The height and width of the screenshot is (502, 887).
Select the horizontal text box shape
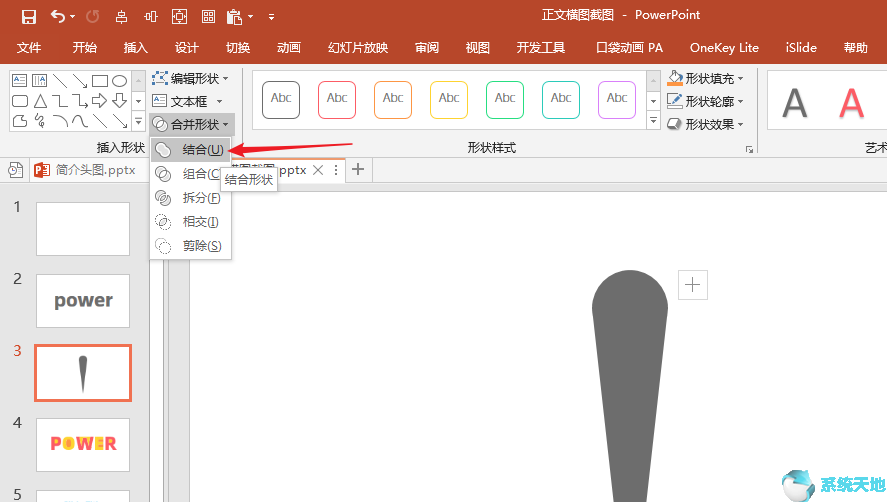[x=19, y=80]
